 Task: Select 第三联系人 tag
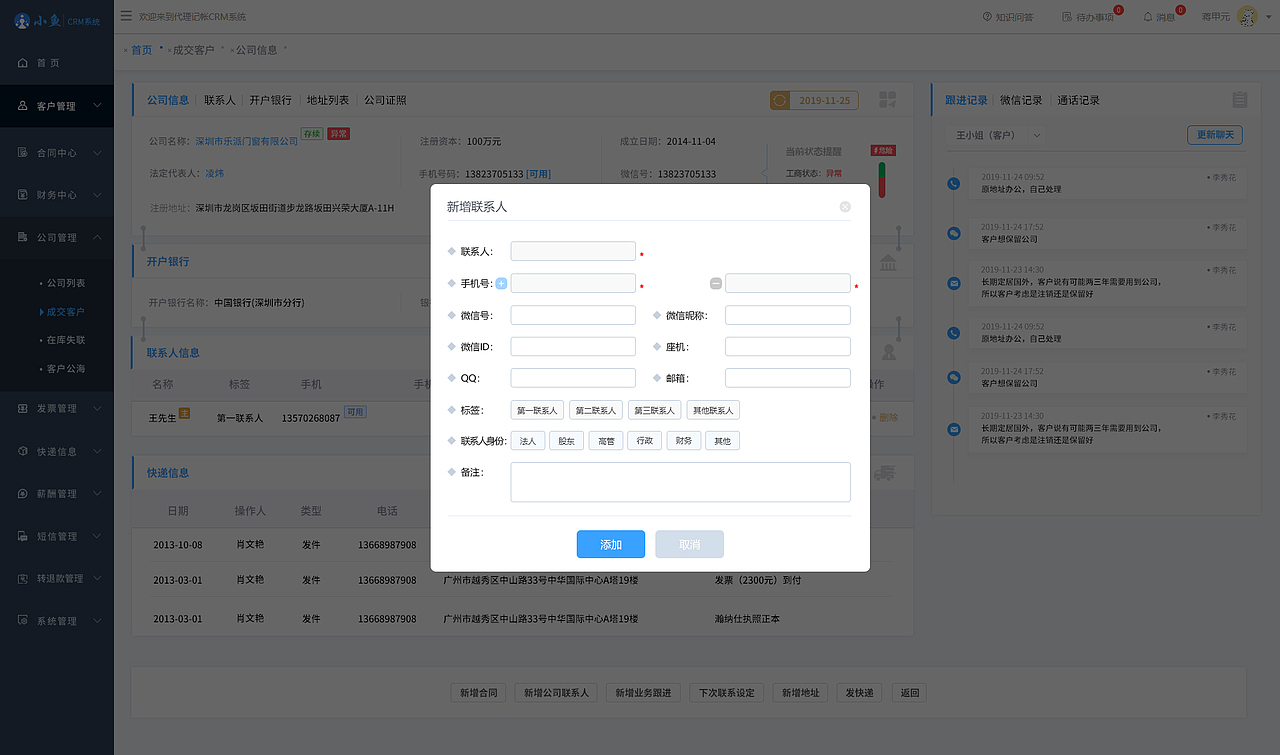click(x=654, y=410)
